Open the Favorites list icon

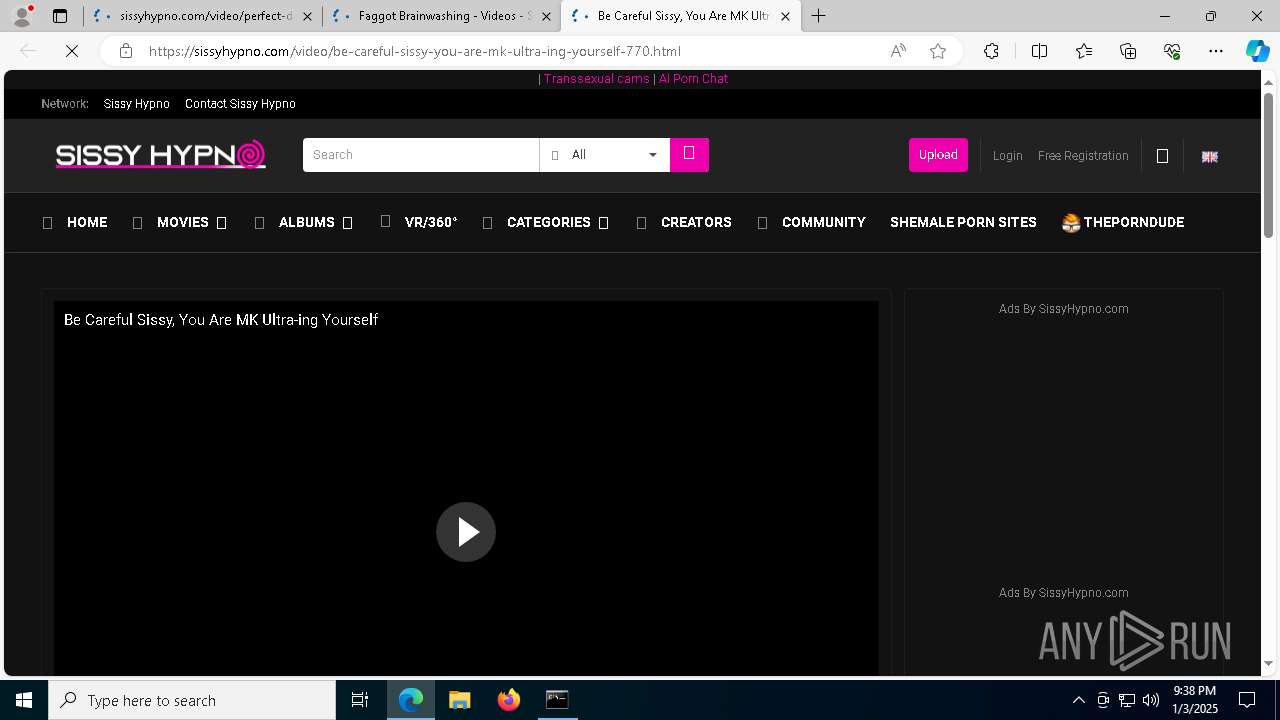pos(1084,51)
